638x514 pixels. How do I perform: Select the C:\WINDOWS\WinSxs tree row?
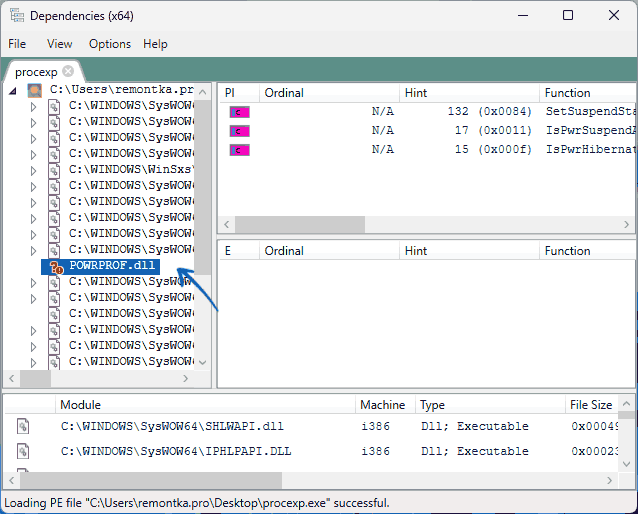(131, 169)
